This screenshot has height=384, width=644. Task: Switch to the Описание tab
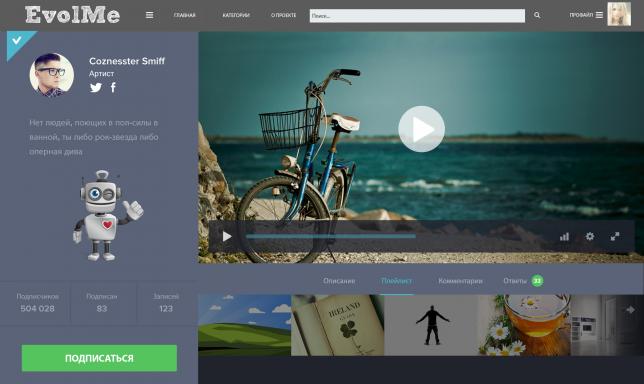click(x=339, y=281)
